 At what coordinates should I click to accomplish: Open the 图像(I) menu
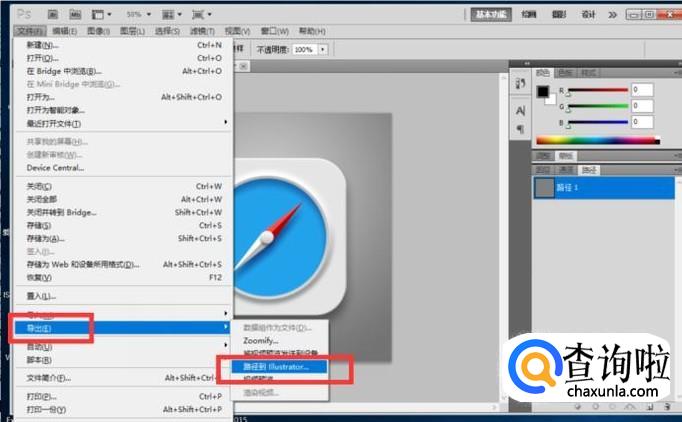pos(98,31)
